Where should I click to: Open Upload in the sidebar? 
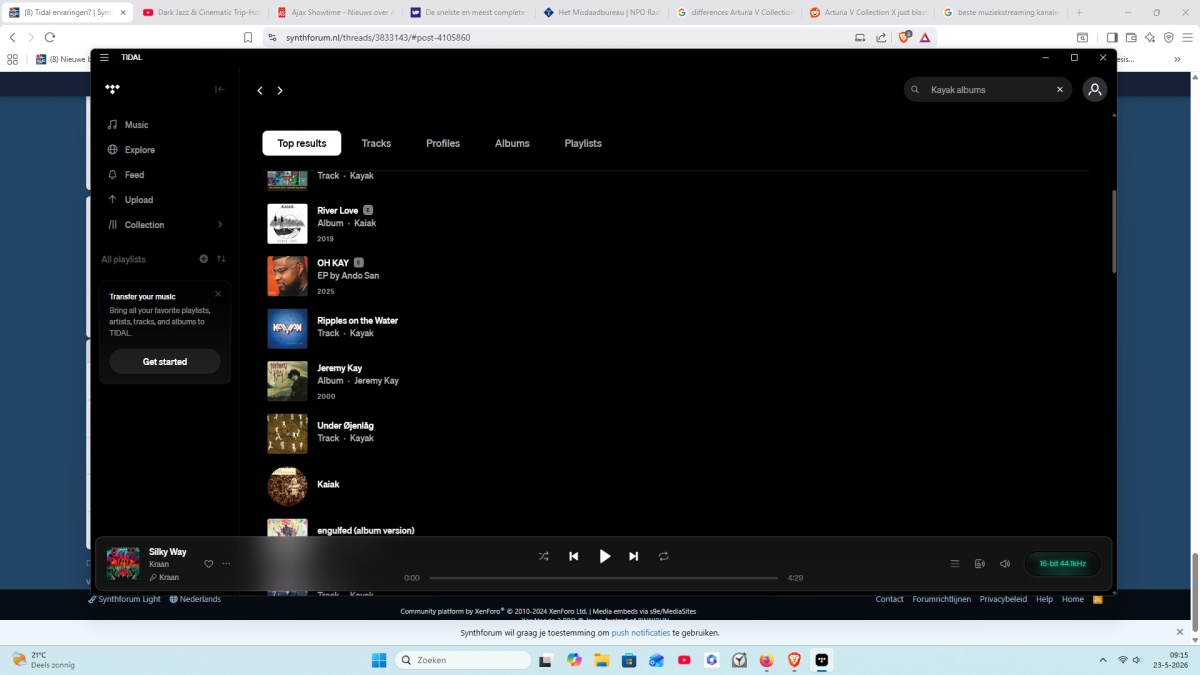coord(138,200)
